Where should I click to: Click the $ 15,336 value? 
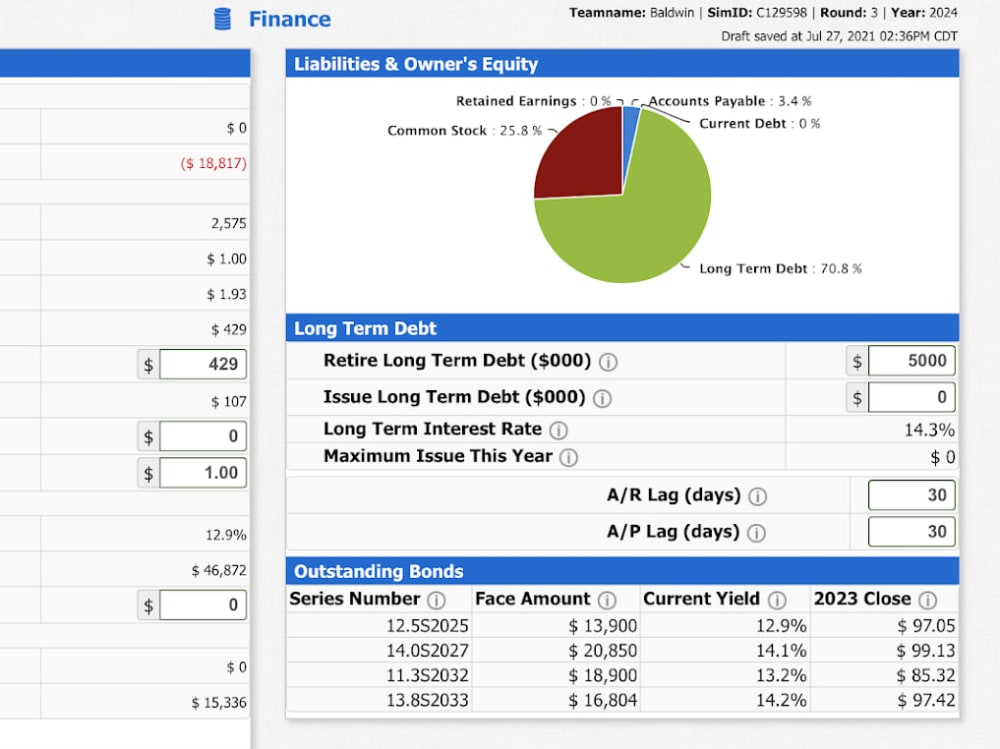pyautogui.click(x=219, y=703)
